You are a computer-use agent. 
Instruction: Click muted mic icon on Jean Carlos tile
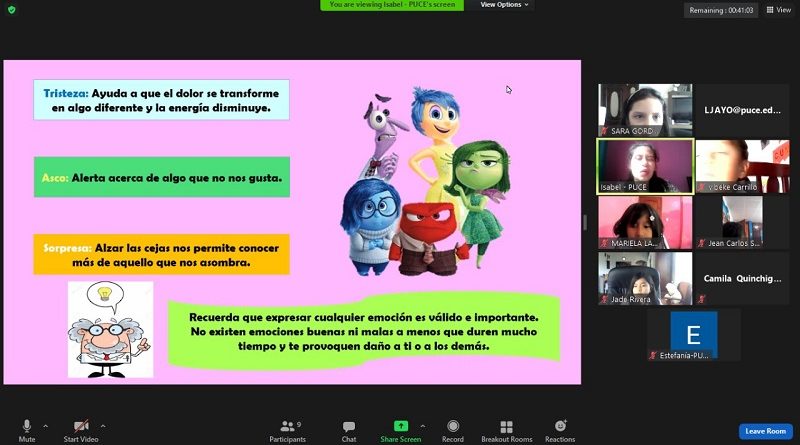coord(702,243)
